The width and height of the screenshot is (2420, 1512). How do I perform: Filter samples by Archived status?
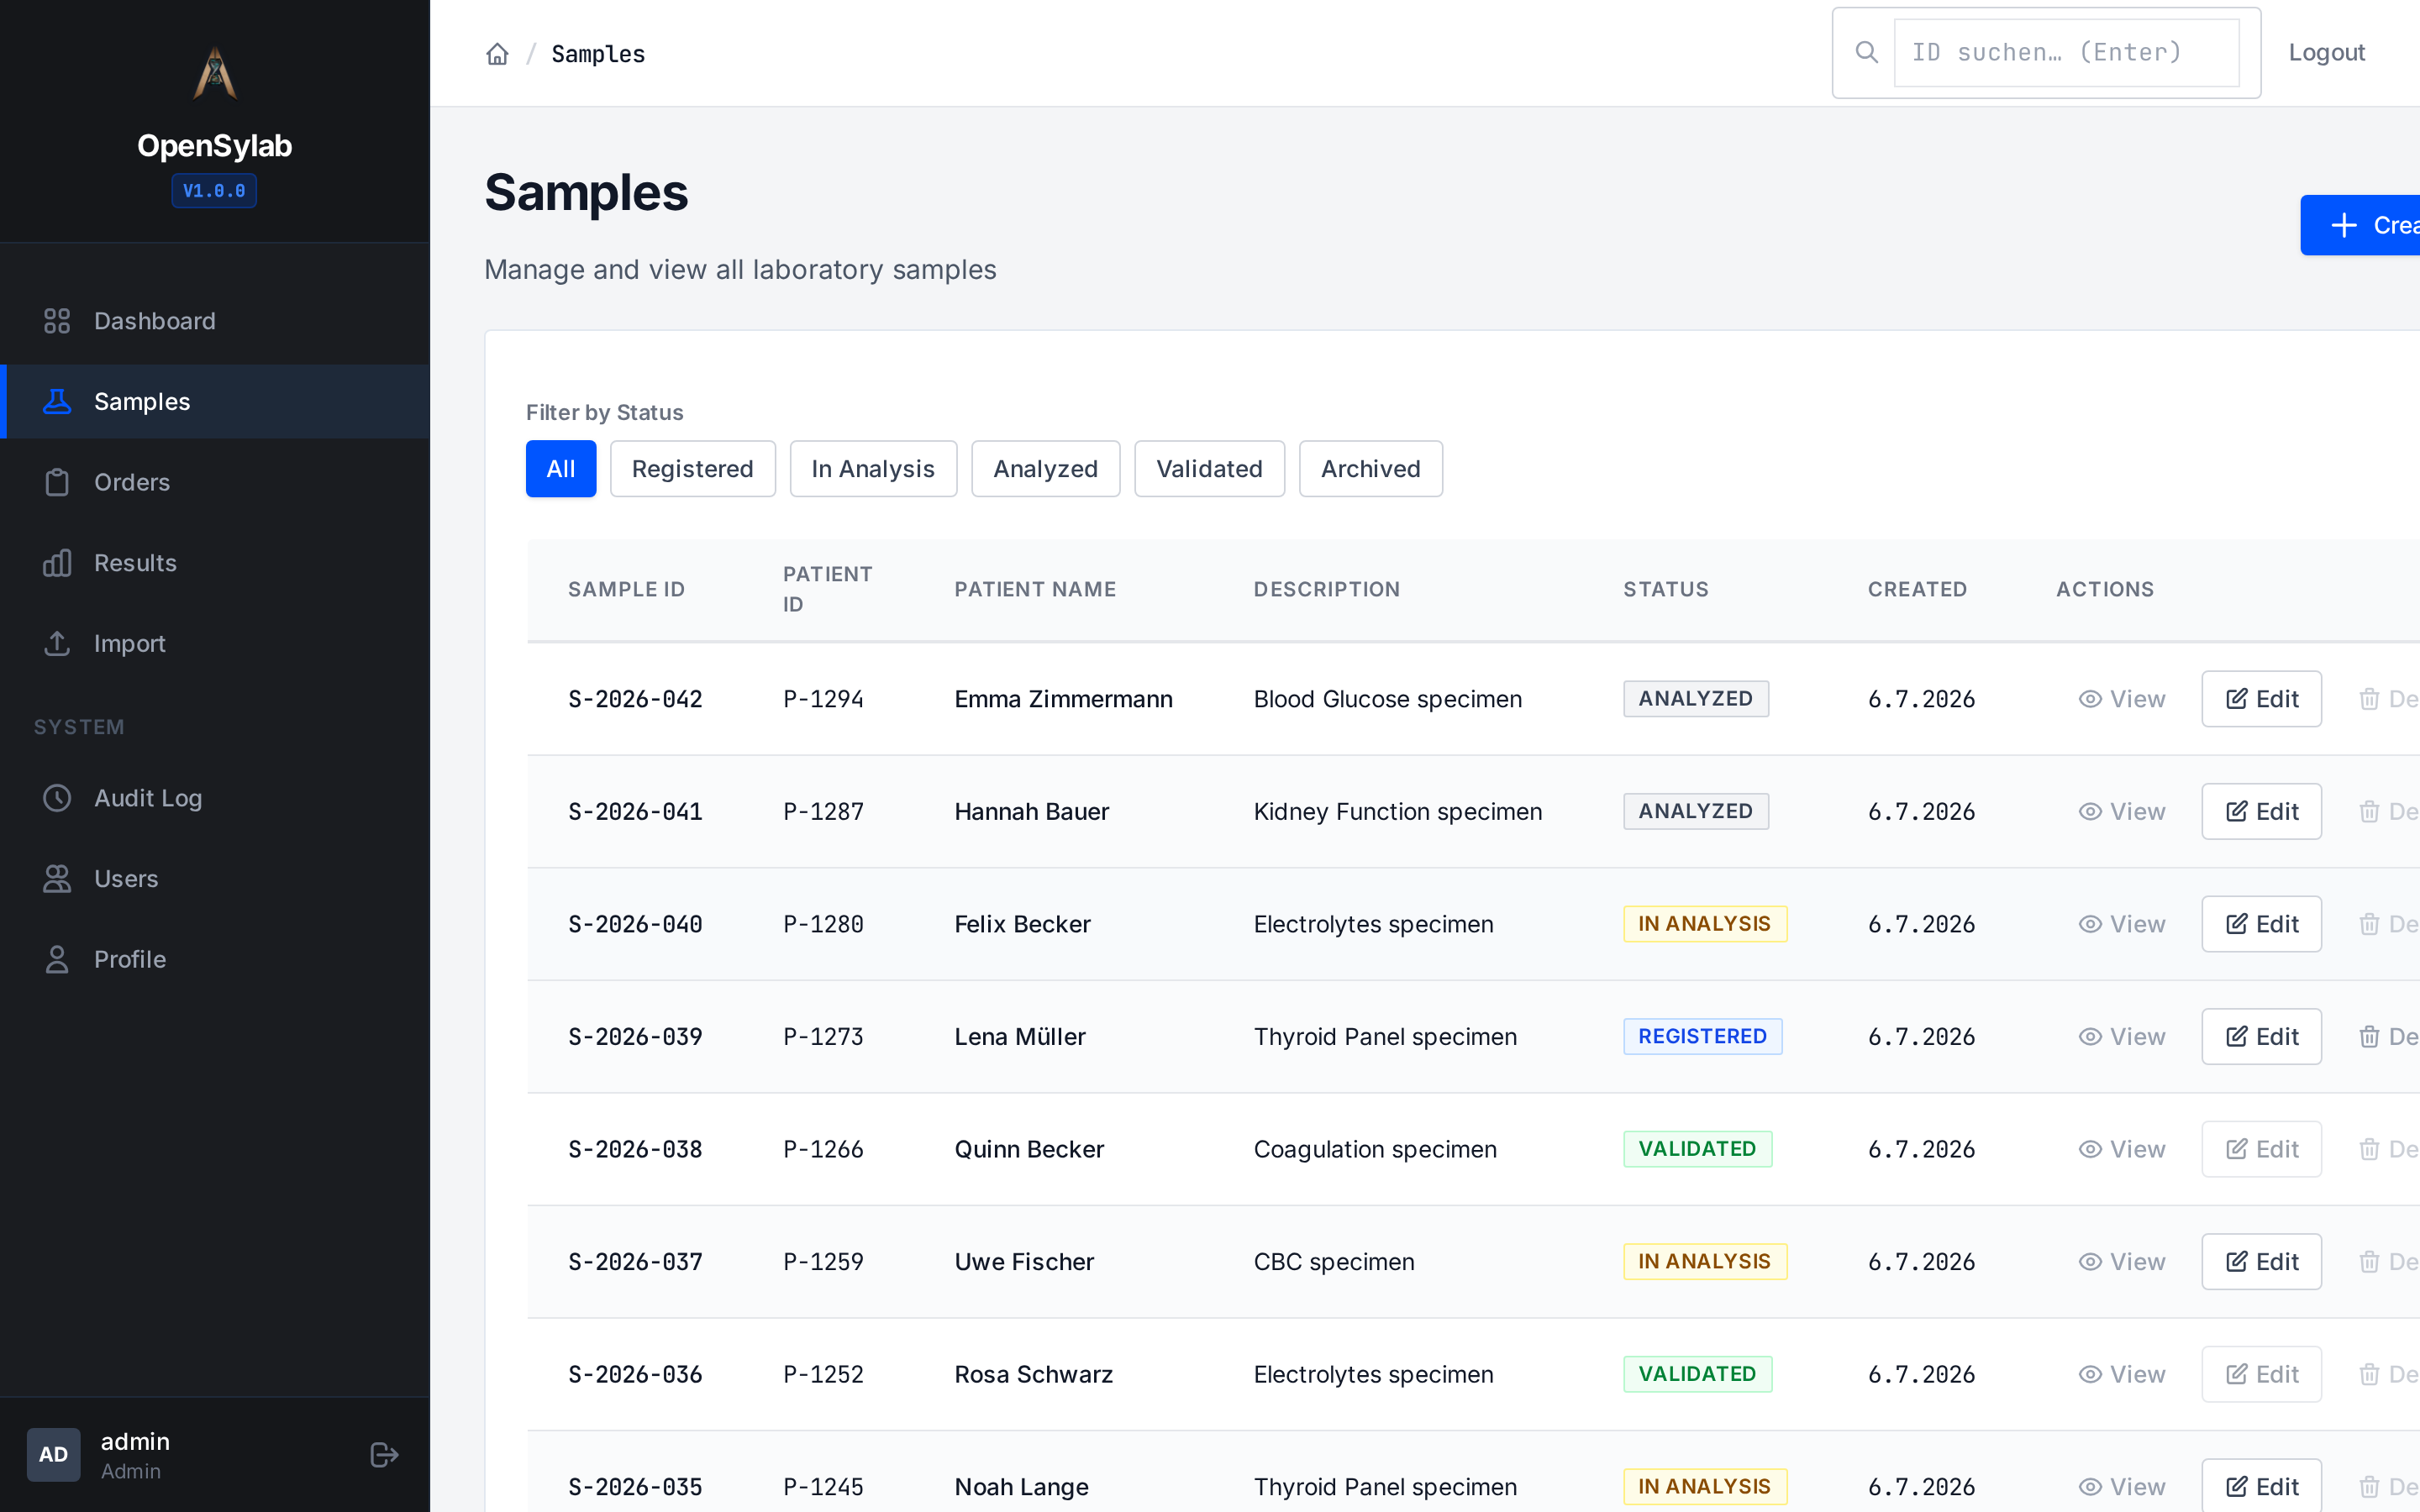pos(1370,469)
